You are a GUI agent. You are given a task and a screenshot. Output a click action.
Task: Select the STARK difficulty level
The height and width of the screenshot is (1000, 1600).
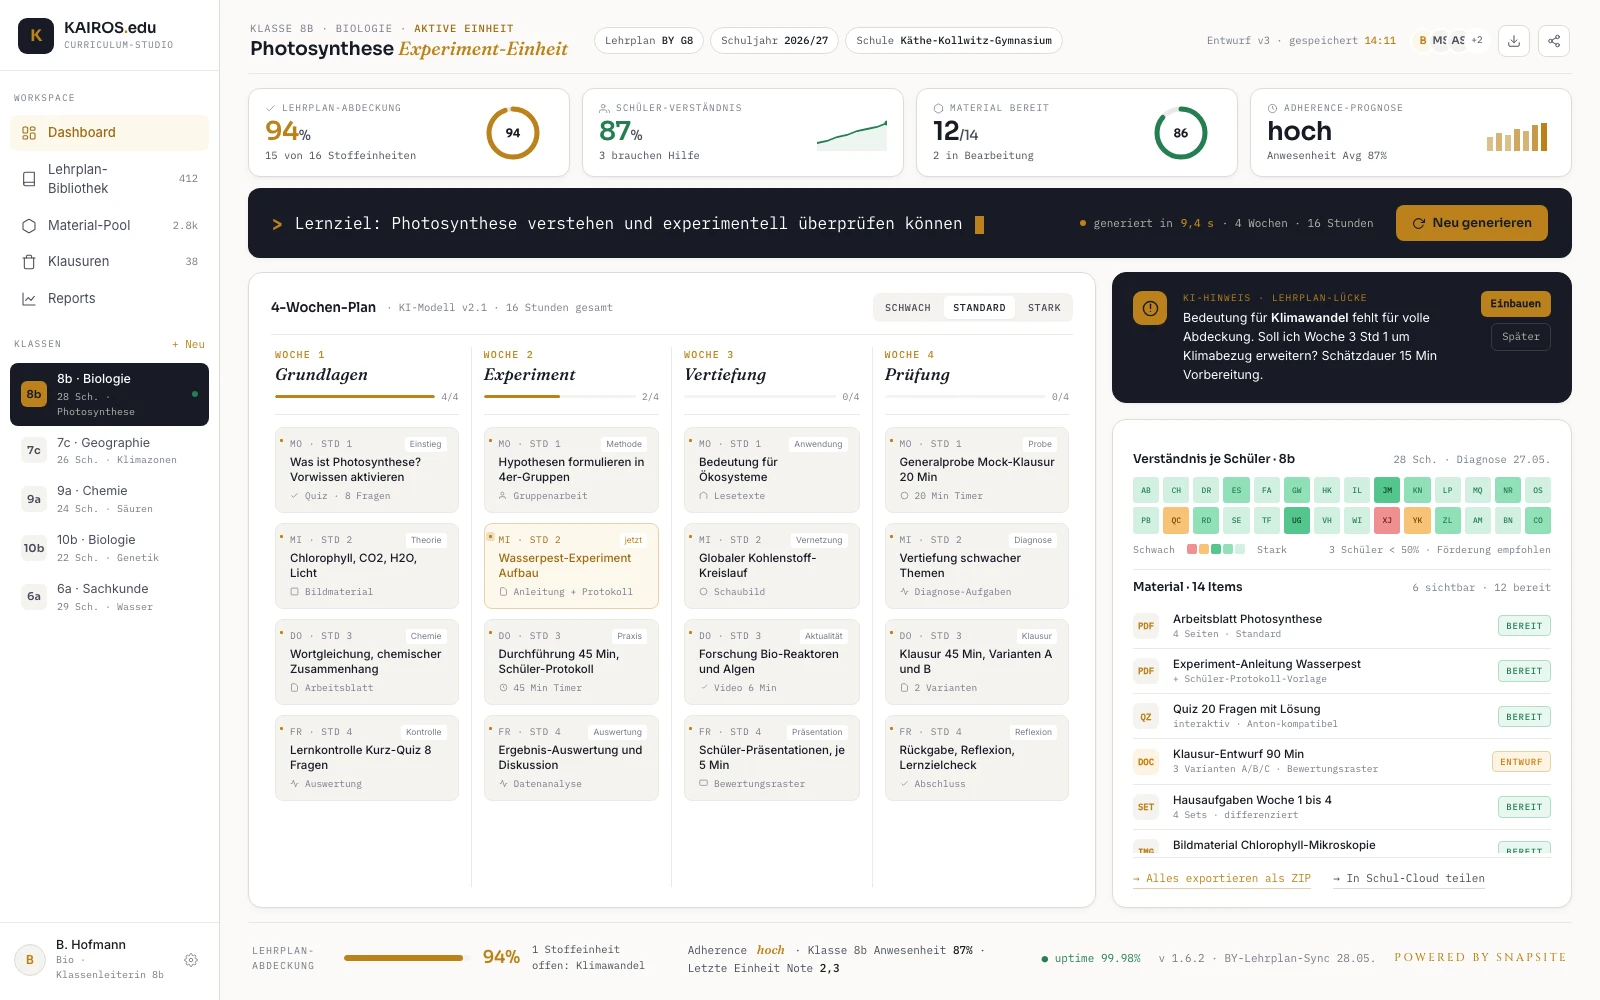pyautogui.click(x=1044, y=308)
